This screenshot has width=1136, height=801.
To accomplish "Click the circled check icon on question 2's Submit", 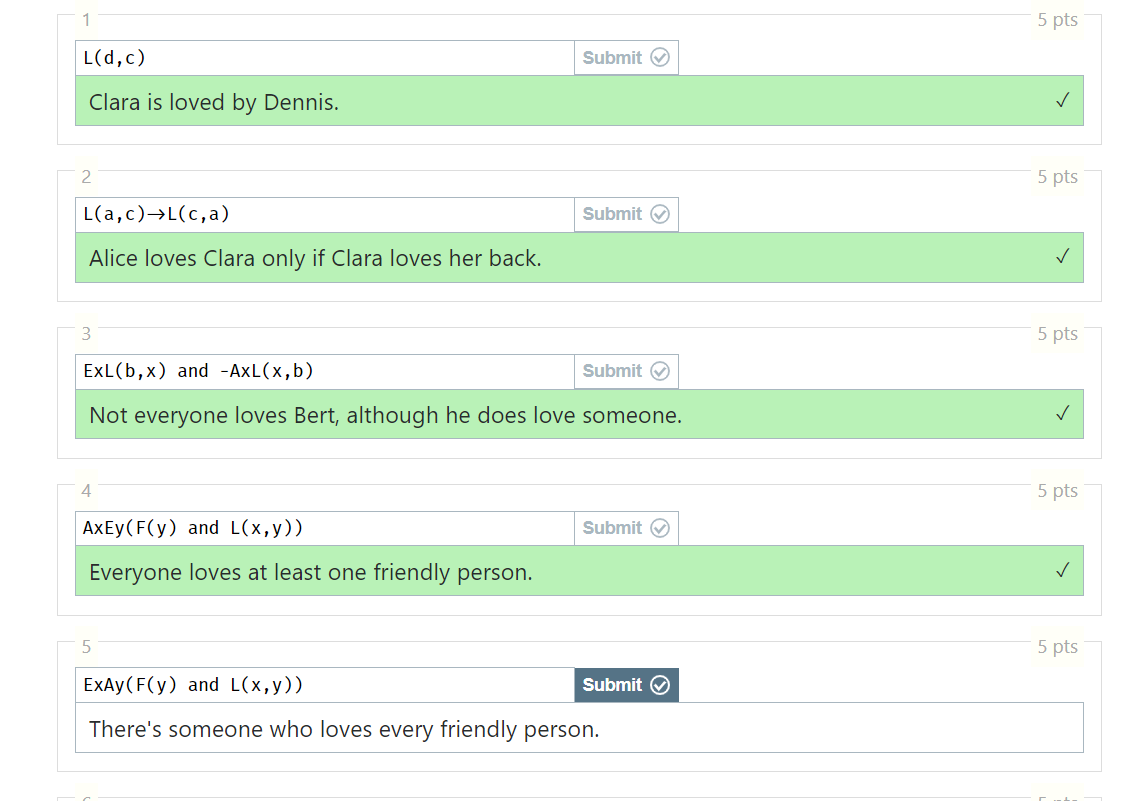I will point(659,214).
